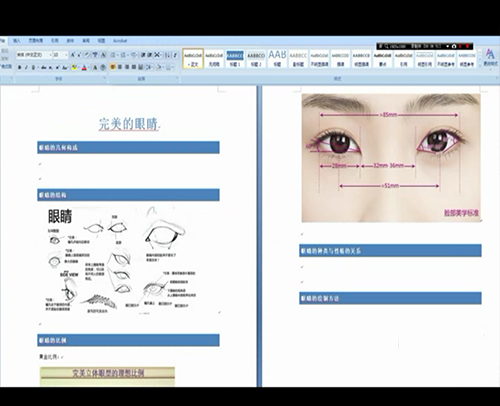Apply the large AAB 标题 style
Screen dimensions: 500x406
[x=277, y=58]
